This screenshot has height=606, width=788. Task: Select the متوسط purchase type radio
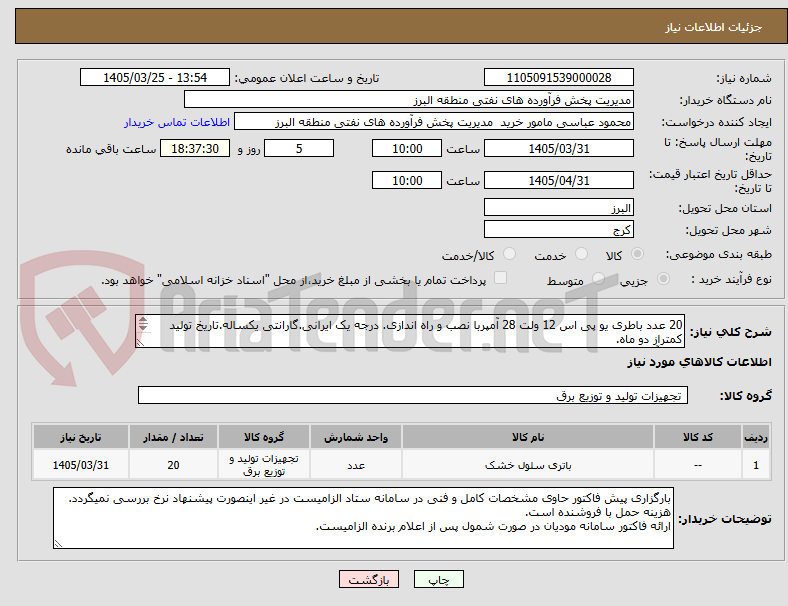point(598,278)
